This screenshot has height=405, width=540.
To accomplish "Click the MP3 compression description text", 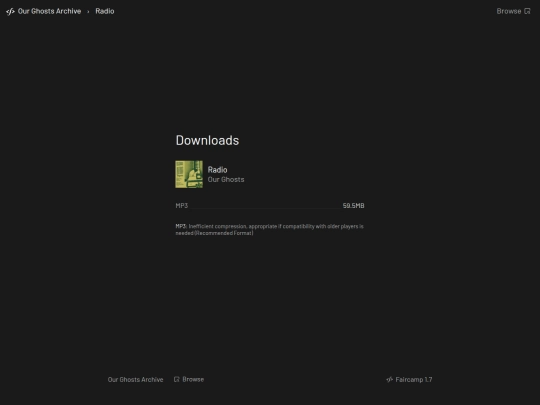I will [x=270, y=230].
